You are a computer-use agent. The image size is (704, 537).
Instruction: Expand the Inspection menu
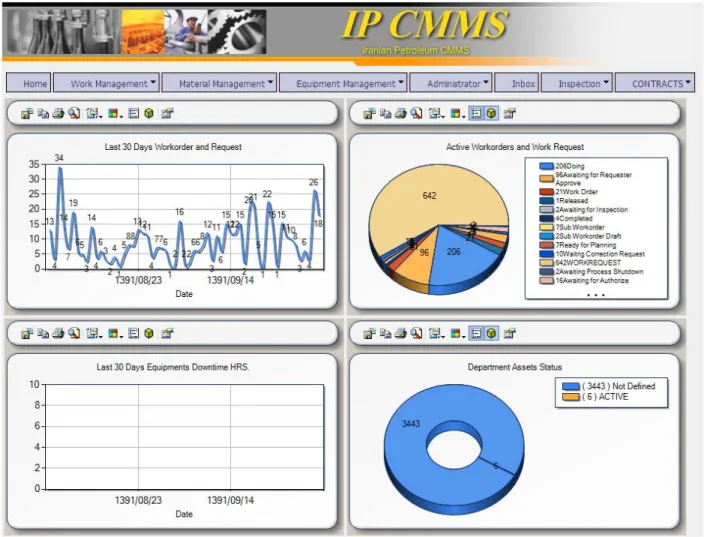pos(577,83)
